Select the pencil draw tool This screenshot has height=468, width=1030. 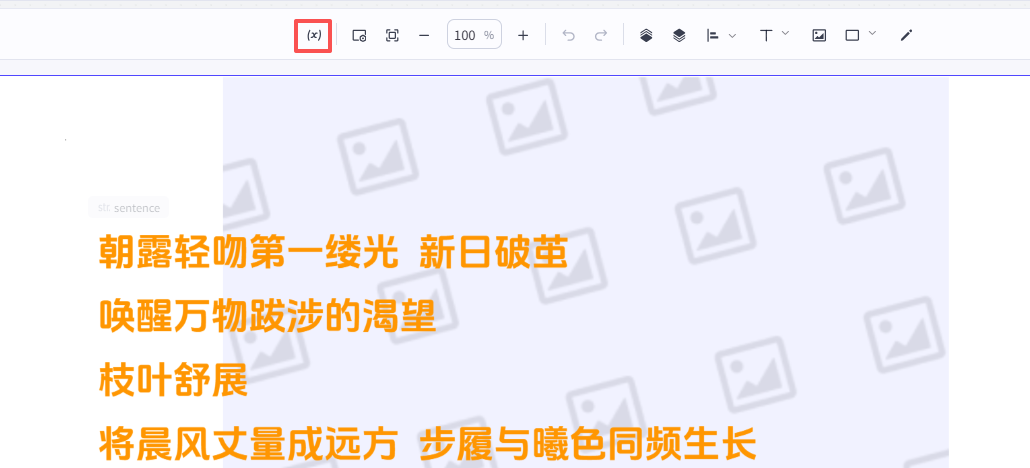click(907, 35)
